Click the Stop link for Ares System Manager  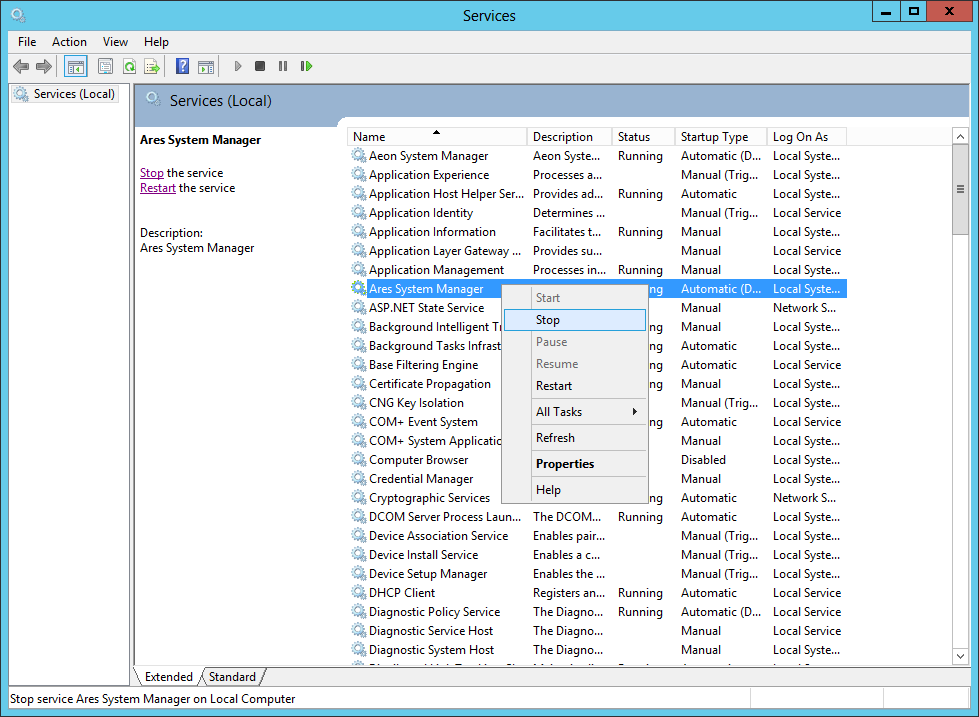(x=151, y=172)
